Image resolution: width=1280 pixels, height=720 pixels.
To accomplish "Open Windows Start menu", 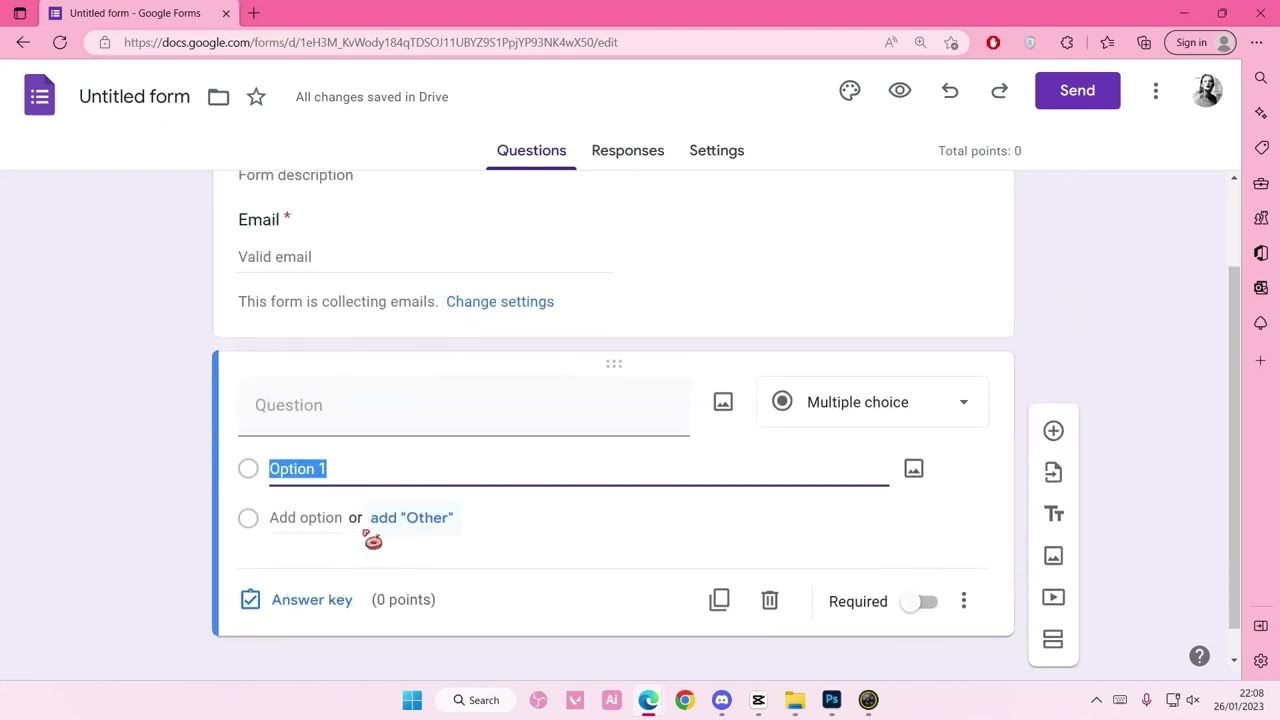I will 412,700.
